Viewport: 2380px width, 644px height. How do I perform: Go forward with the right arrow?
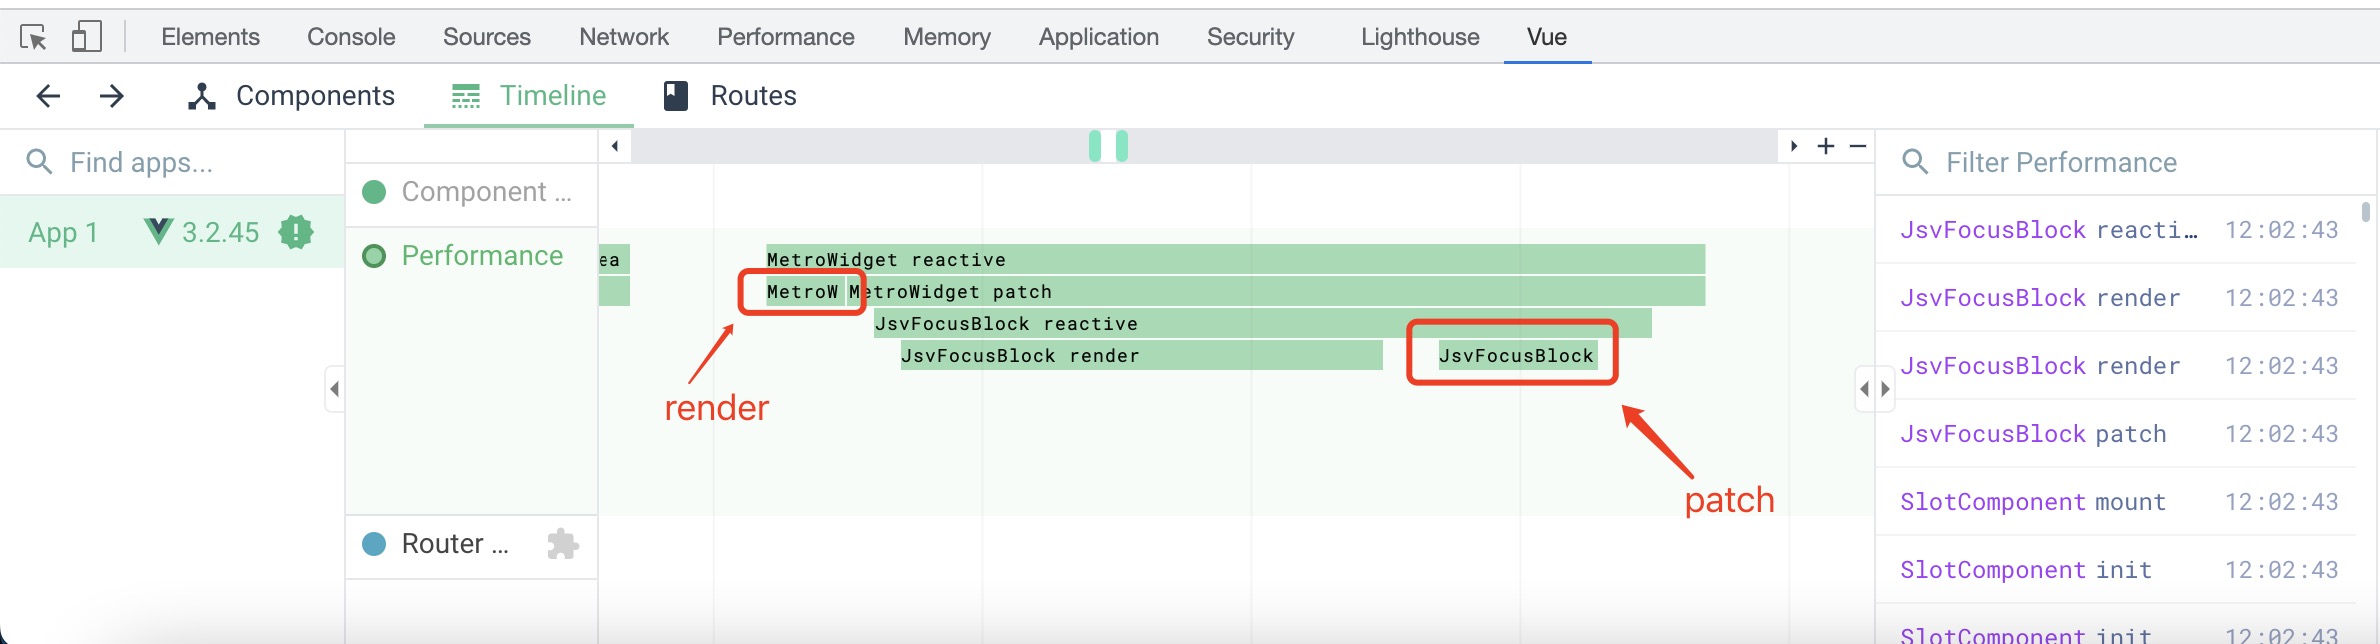[112, 96]
